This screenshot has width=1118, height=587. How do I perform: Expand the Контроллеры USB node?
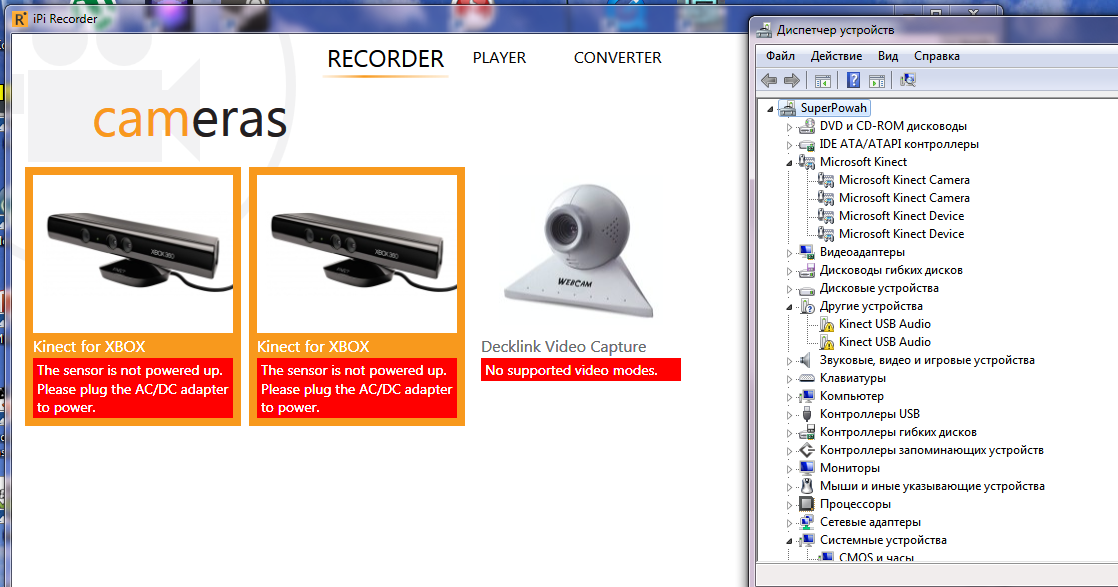coord(789,415)
